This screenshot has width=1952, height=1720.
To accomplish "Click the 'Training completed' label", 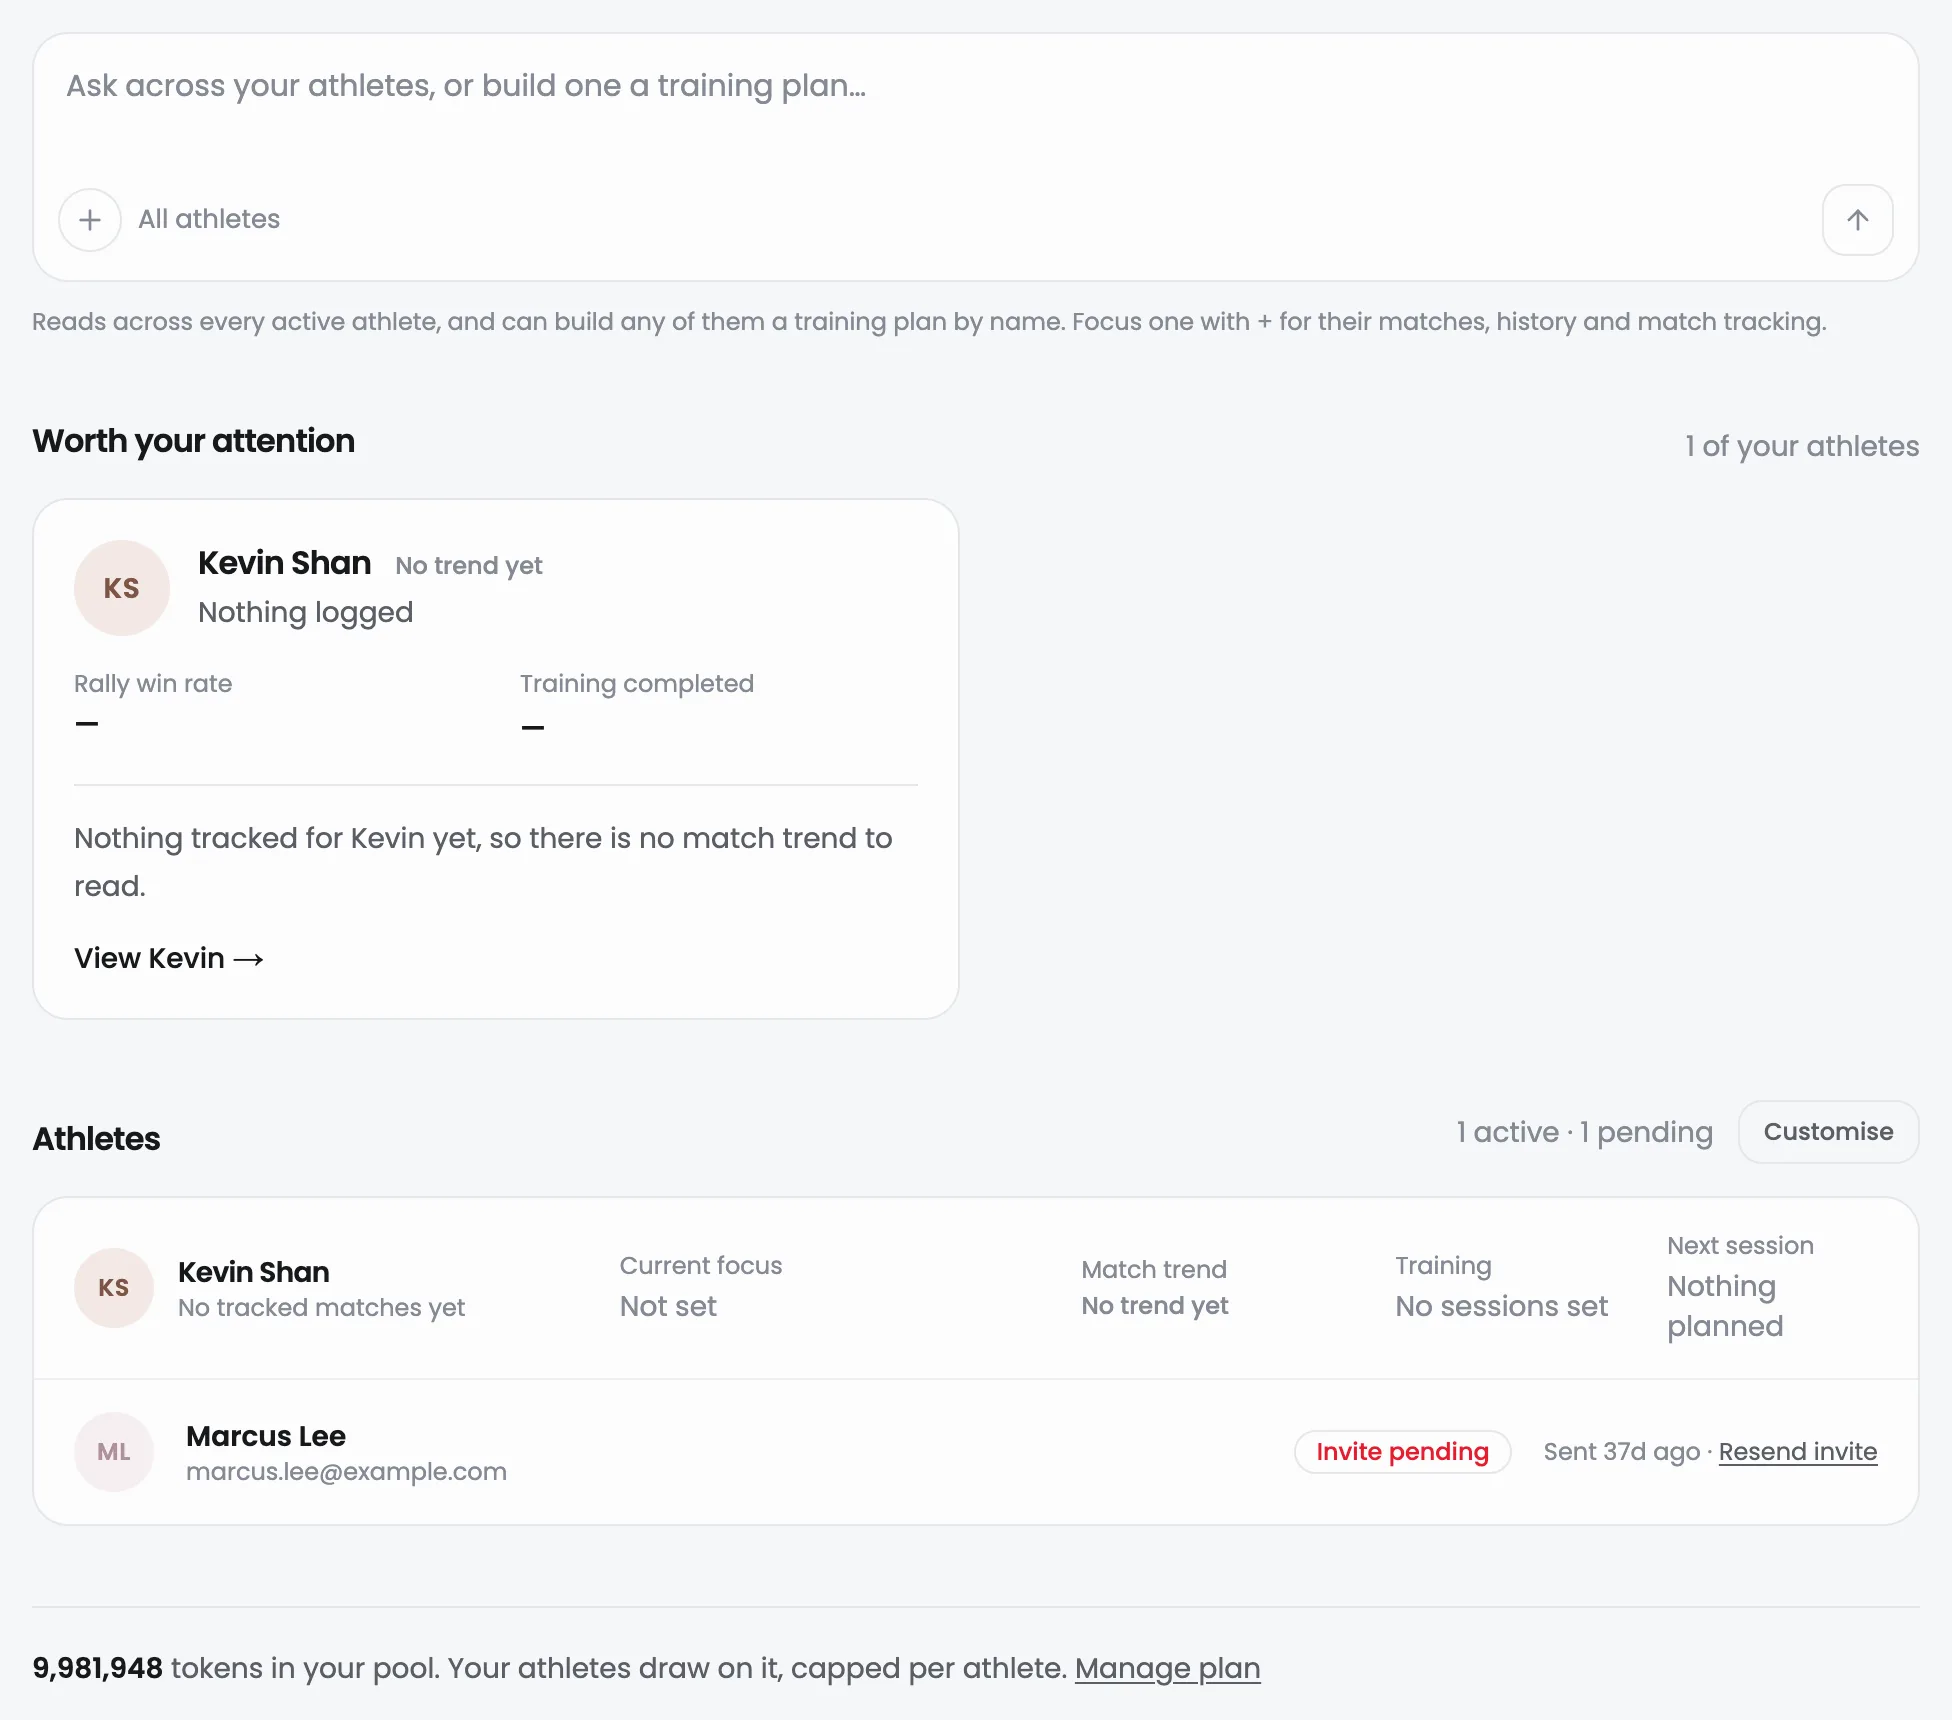I will point(637,684).
